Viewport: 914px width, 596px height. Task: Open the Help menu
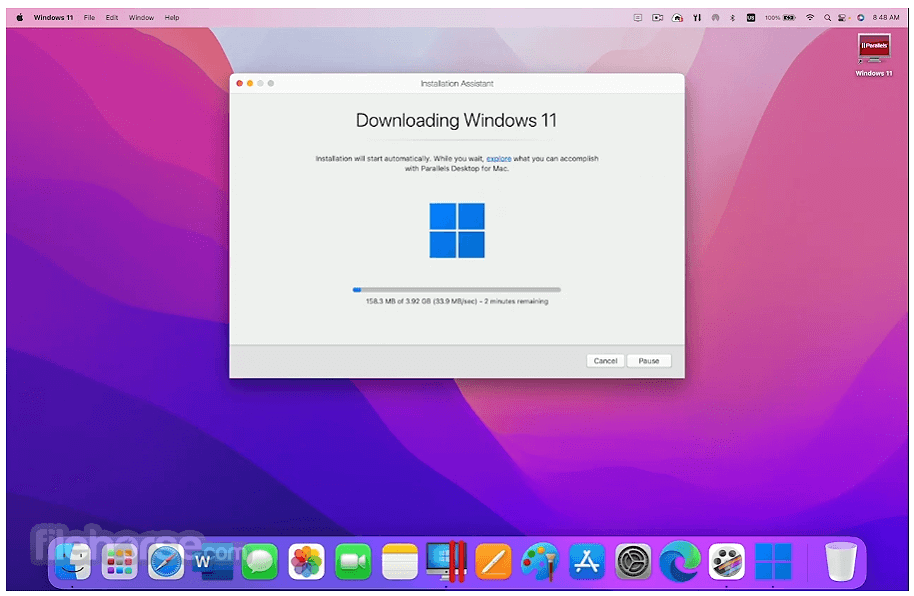[172, 17]
